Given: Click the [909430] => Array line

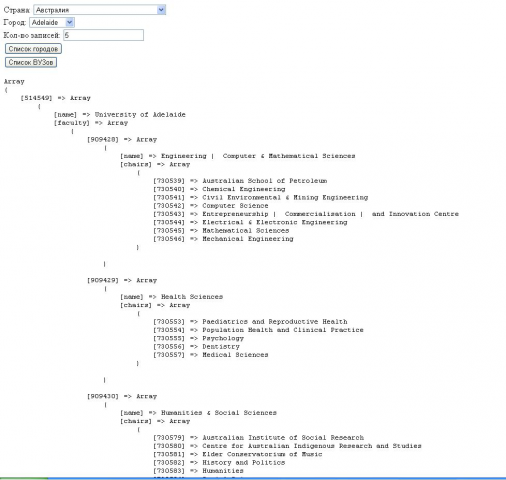Looking at the screenshot, I should [122, 396].
